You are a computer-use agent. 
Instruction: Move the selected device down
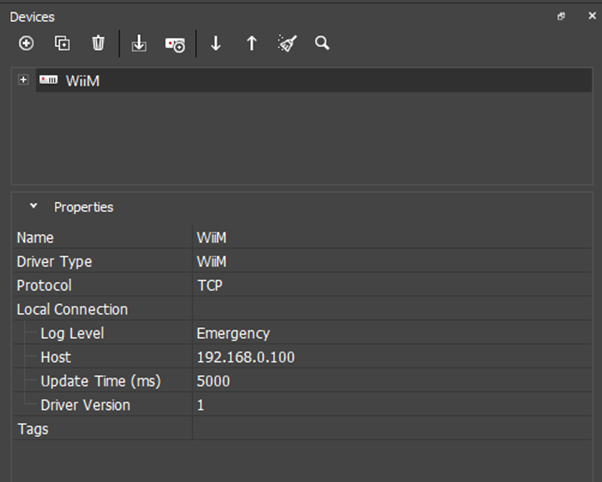click(216, 43)
